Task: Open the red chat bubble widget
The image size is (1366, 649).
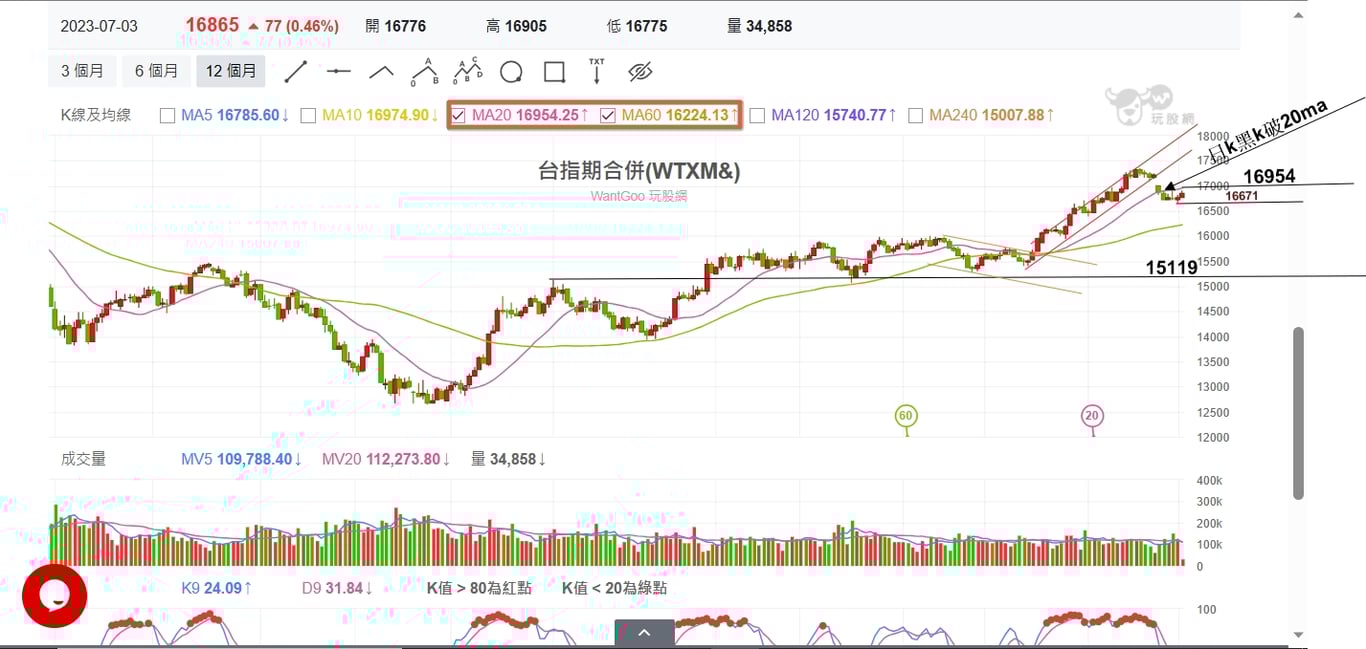Action: coord(54,596)
